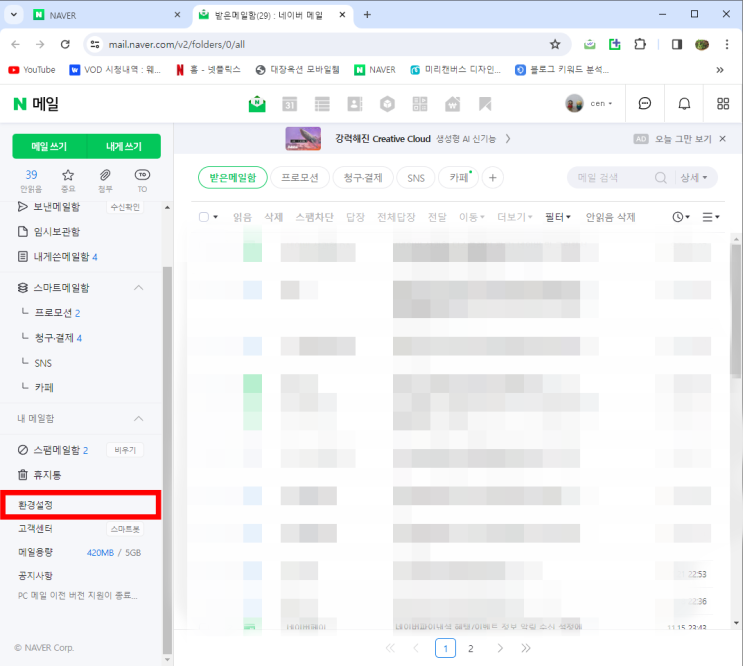
Task: Show unread mails with the 39 counter
Action: (x=31, y=180)
